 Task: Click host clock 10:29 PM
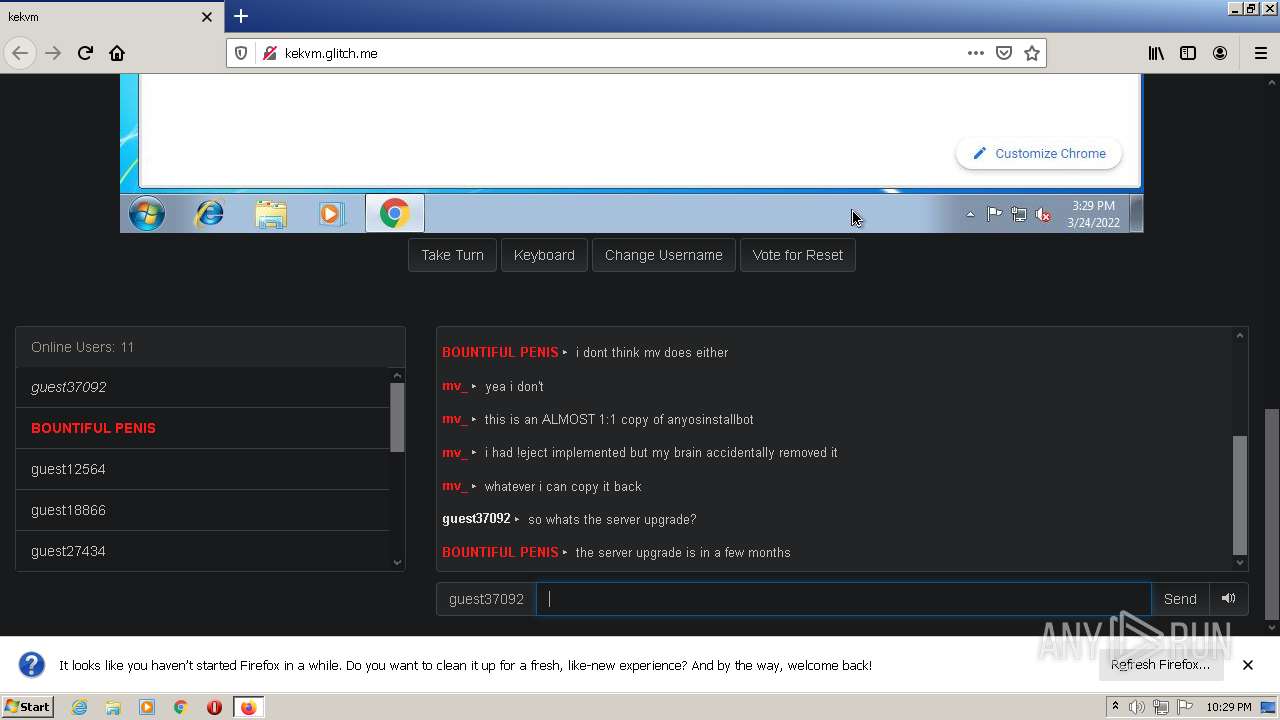1229,707
